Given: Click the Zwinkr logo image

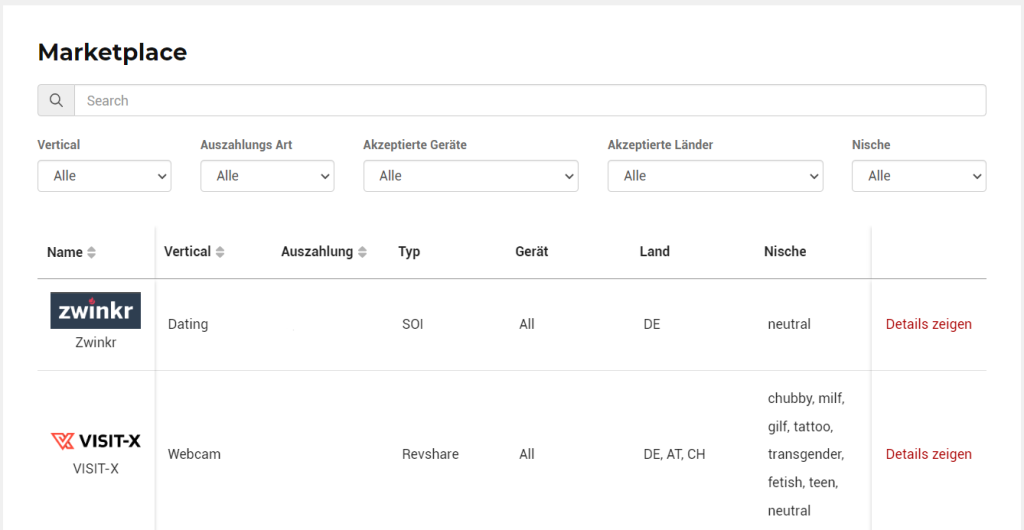Looking at the screenshot, I should tap(95, 310).
